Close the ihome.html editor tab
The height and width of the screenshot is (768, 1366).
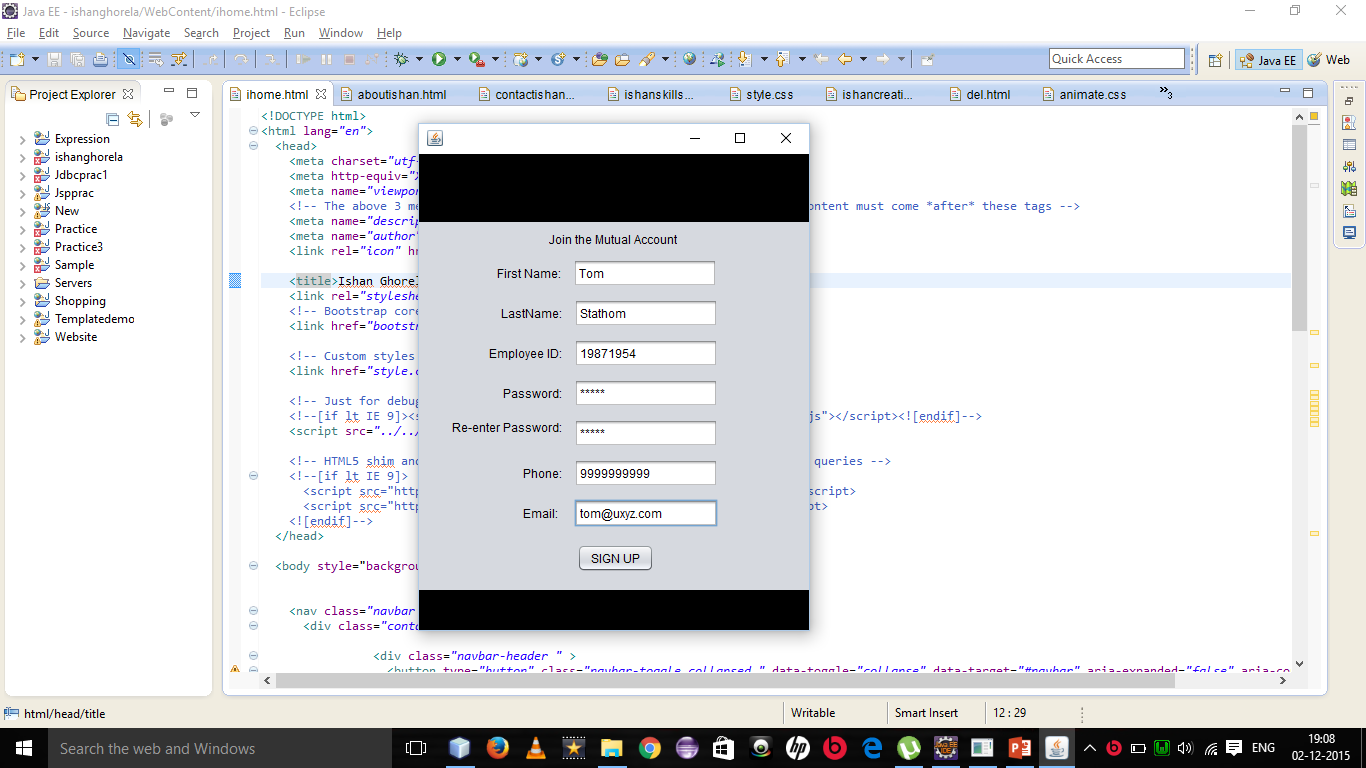(321, 95)
